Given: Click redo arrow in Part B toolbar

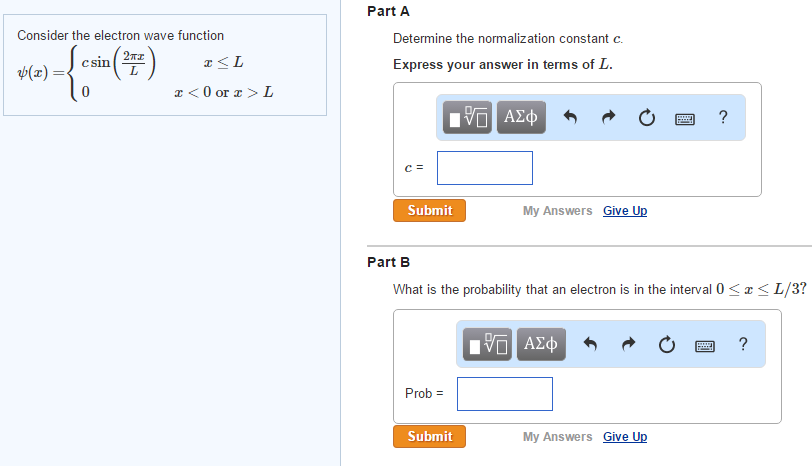Looking at the screenshot, I should [x=629, y=345].
